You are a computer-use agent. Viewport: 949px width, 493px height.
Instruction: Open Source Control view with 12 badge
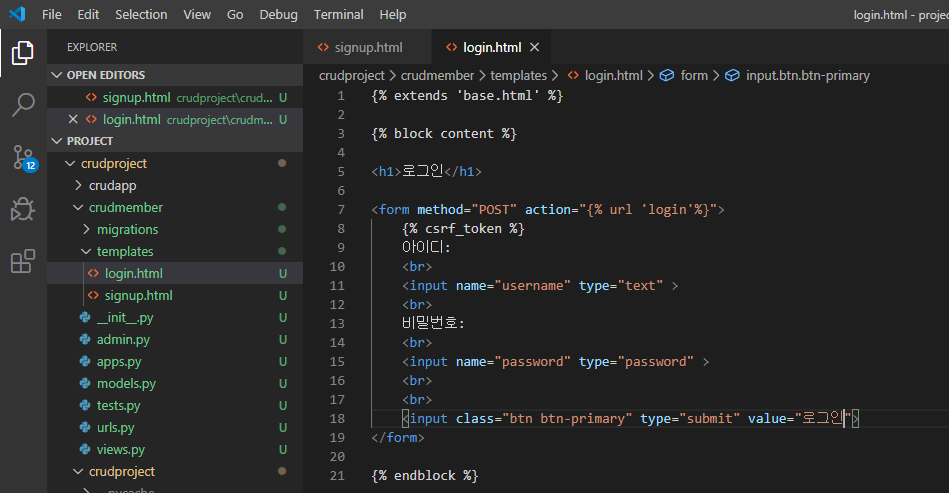click(x=24, y=158)
